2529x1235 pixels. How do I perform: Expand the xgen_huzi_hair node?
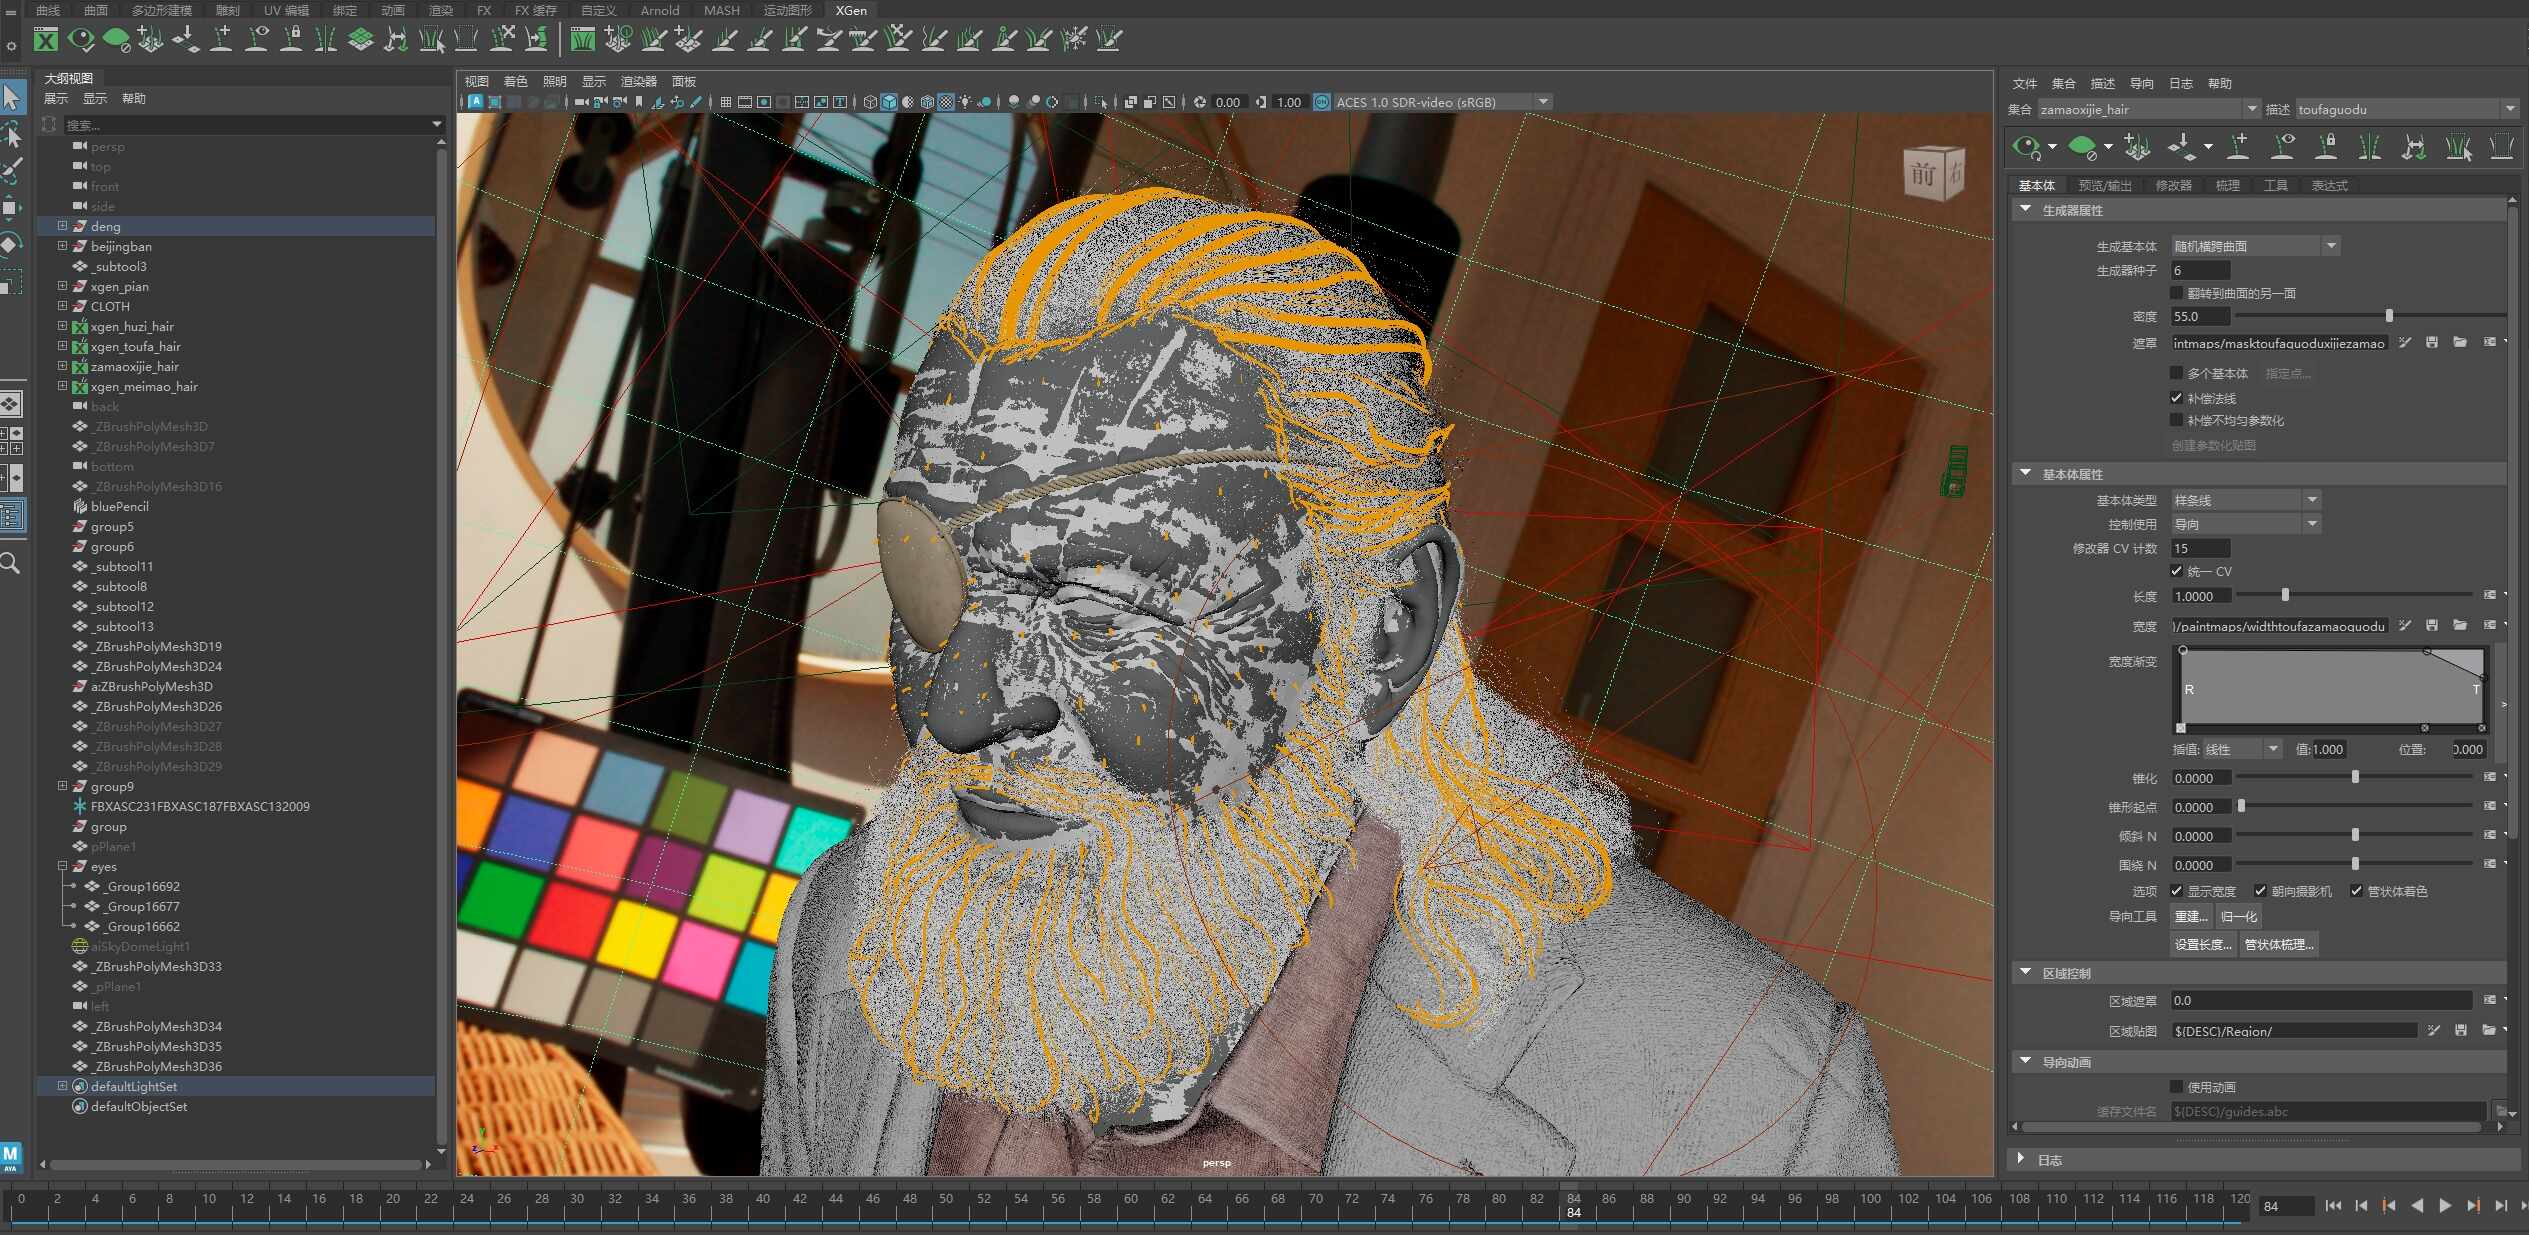pos(62,326)
